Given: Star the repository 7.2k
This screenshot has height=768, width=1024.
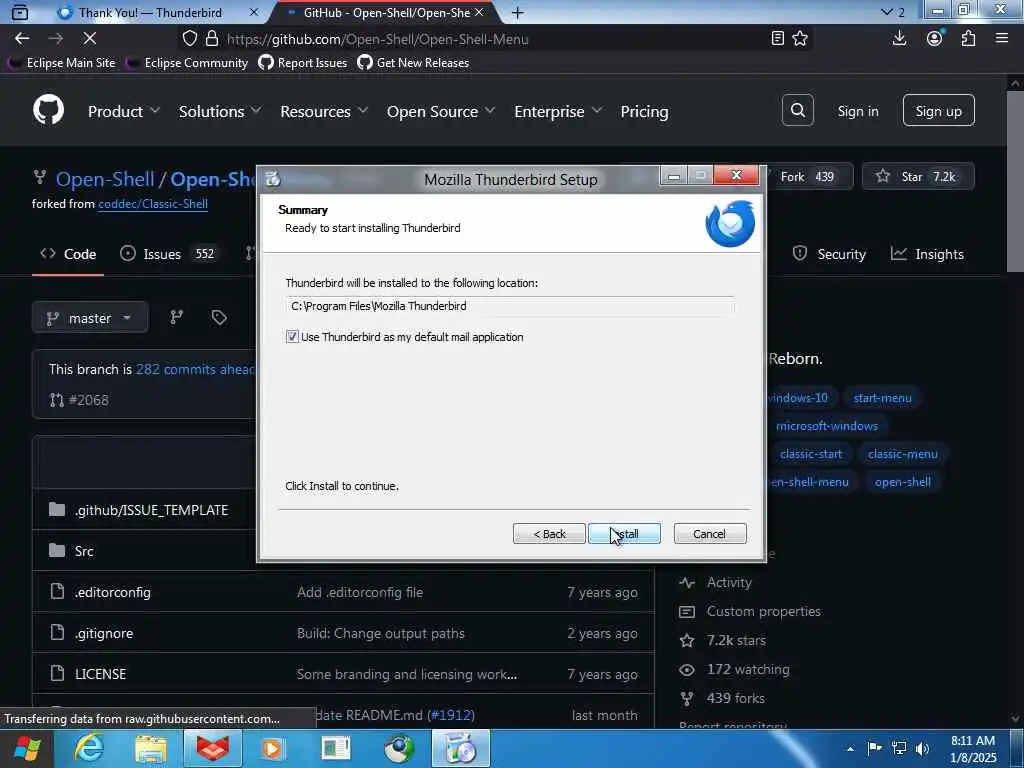Looking at the screenshot, I should (918, 176).
